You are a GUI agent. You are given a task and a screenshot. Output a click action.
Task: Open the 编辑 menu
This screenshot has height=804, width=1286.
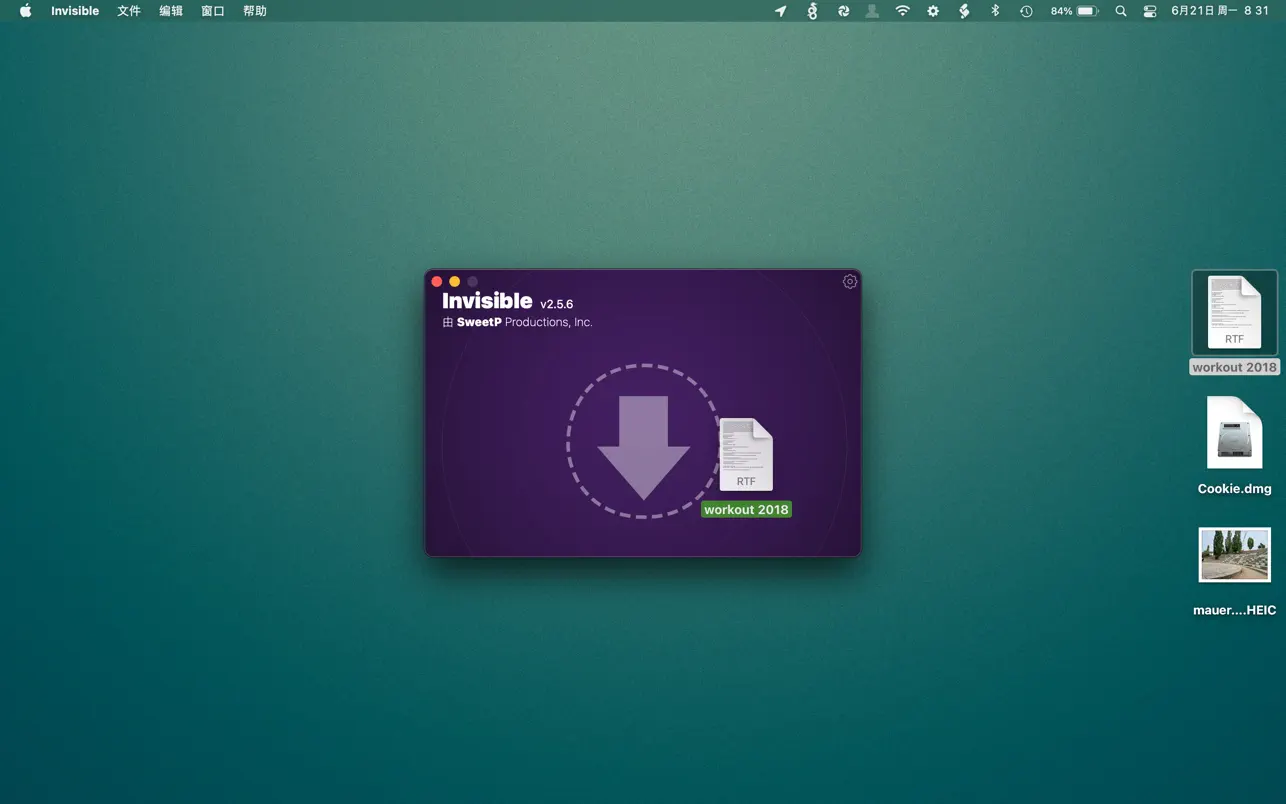171,11
